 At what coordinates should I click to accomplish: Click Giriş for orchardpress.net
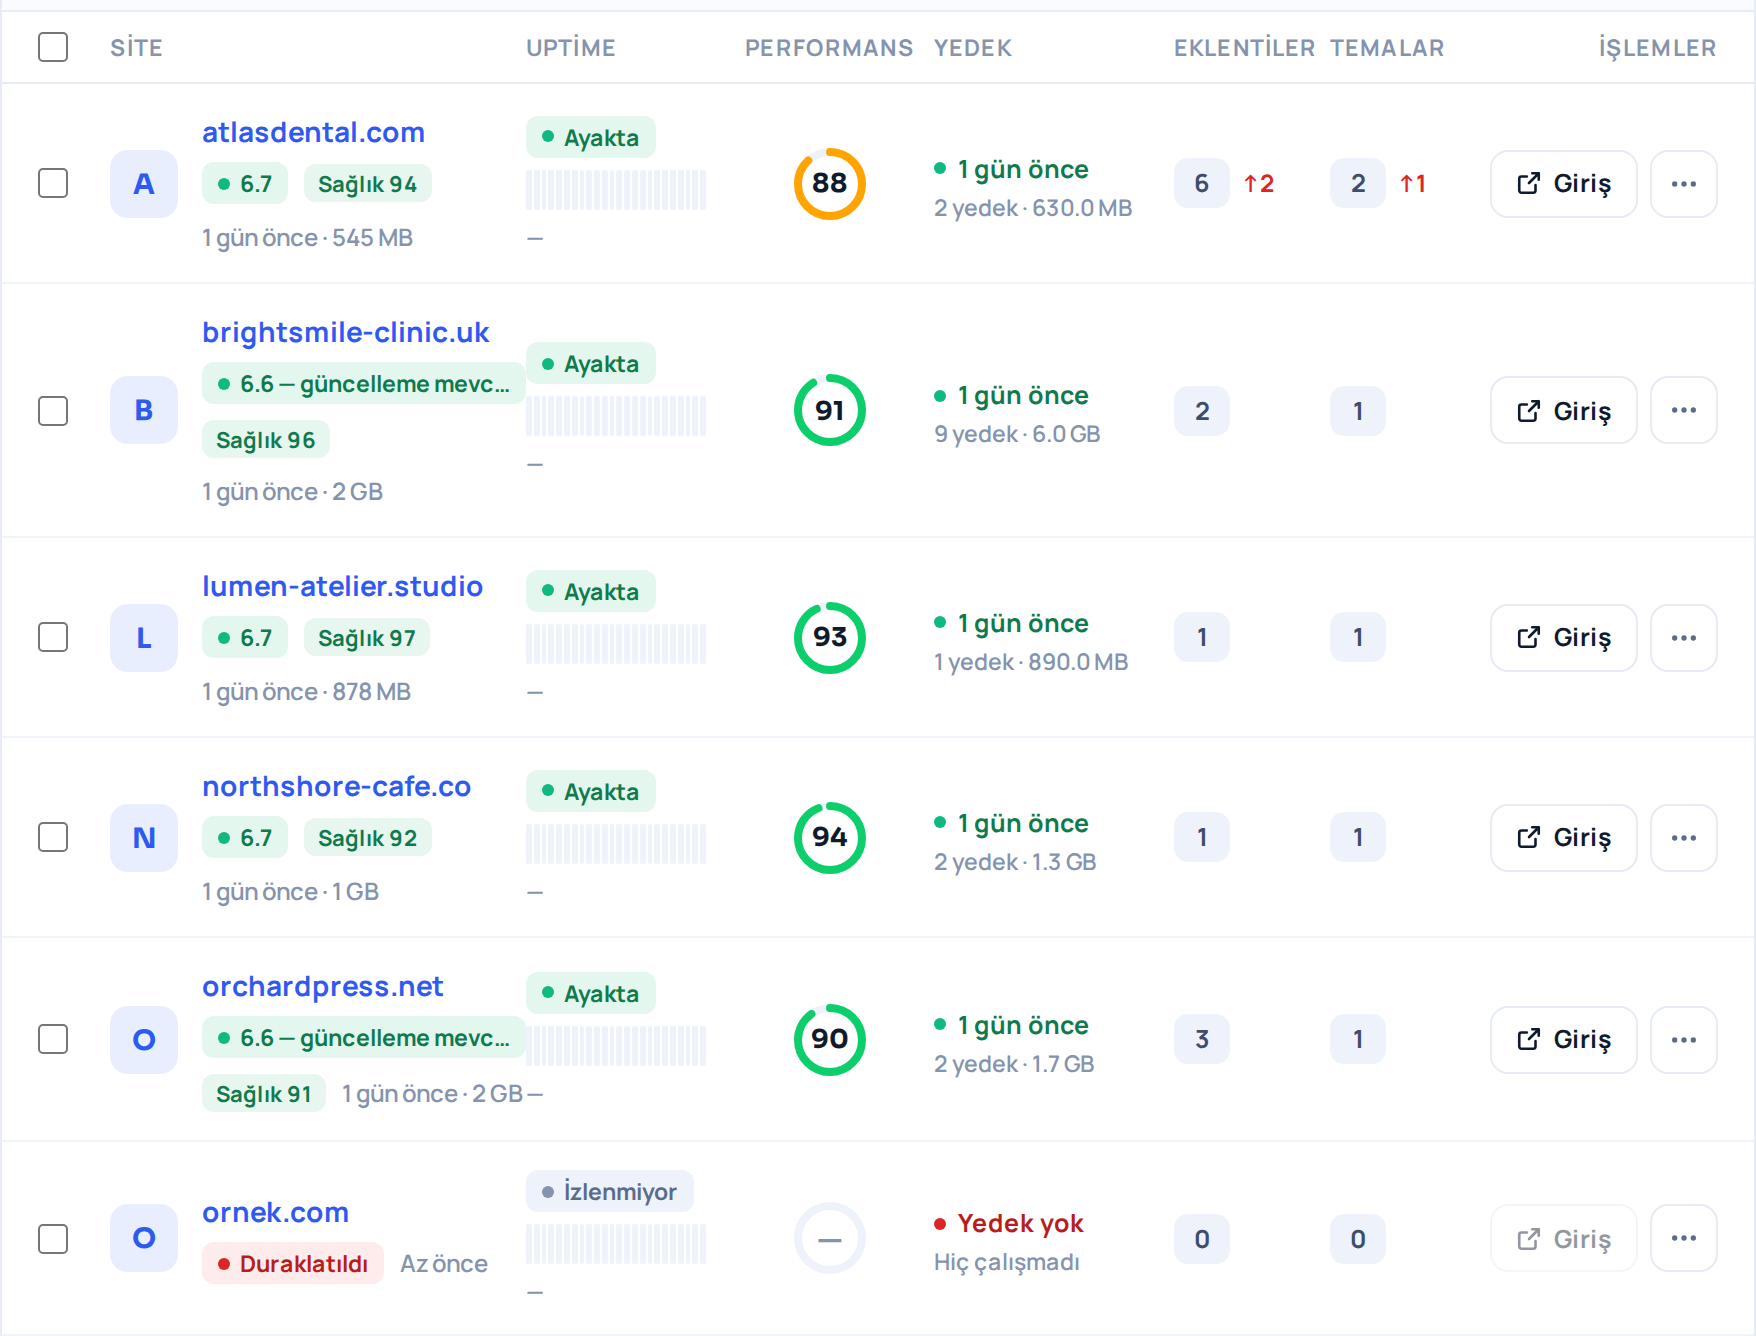[1564, 1040]
